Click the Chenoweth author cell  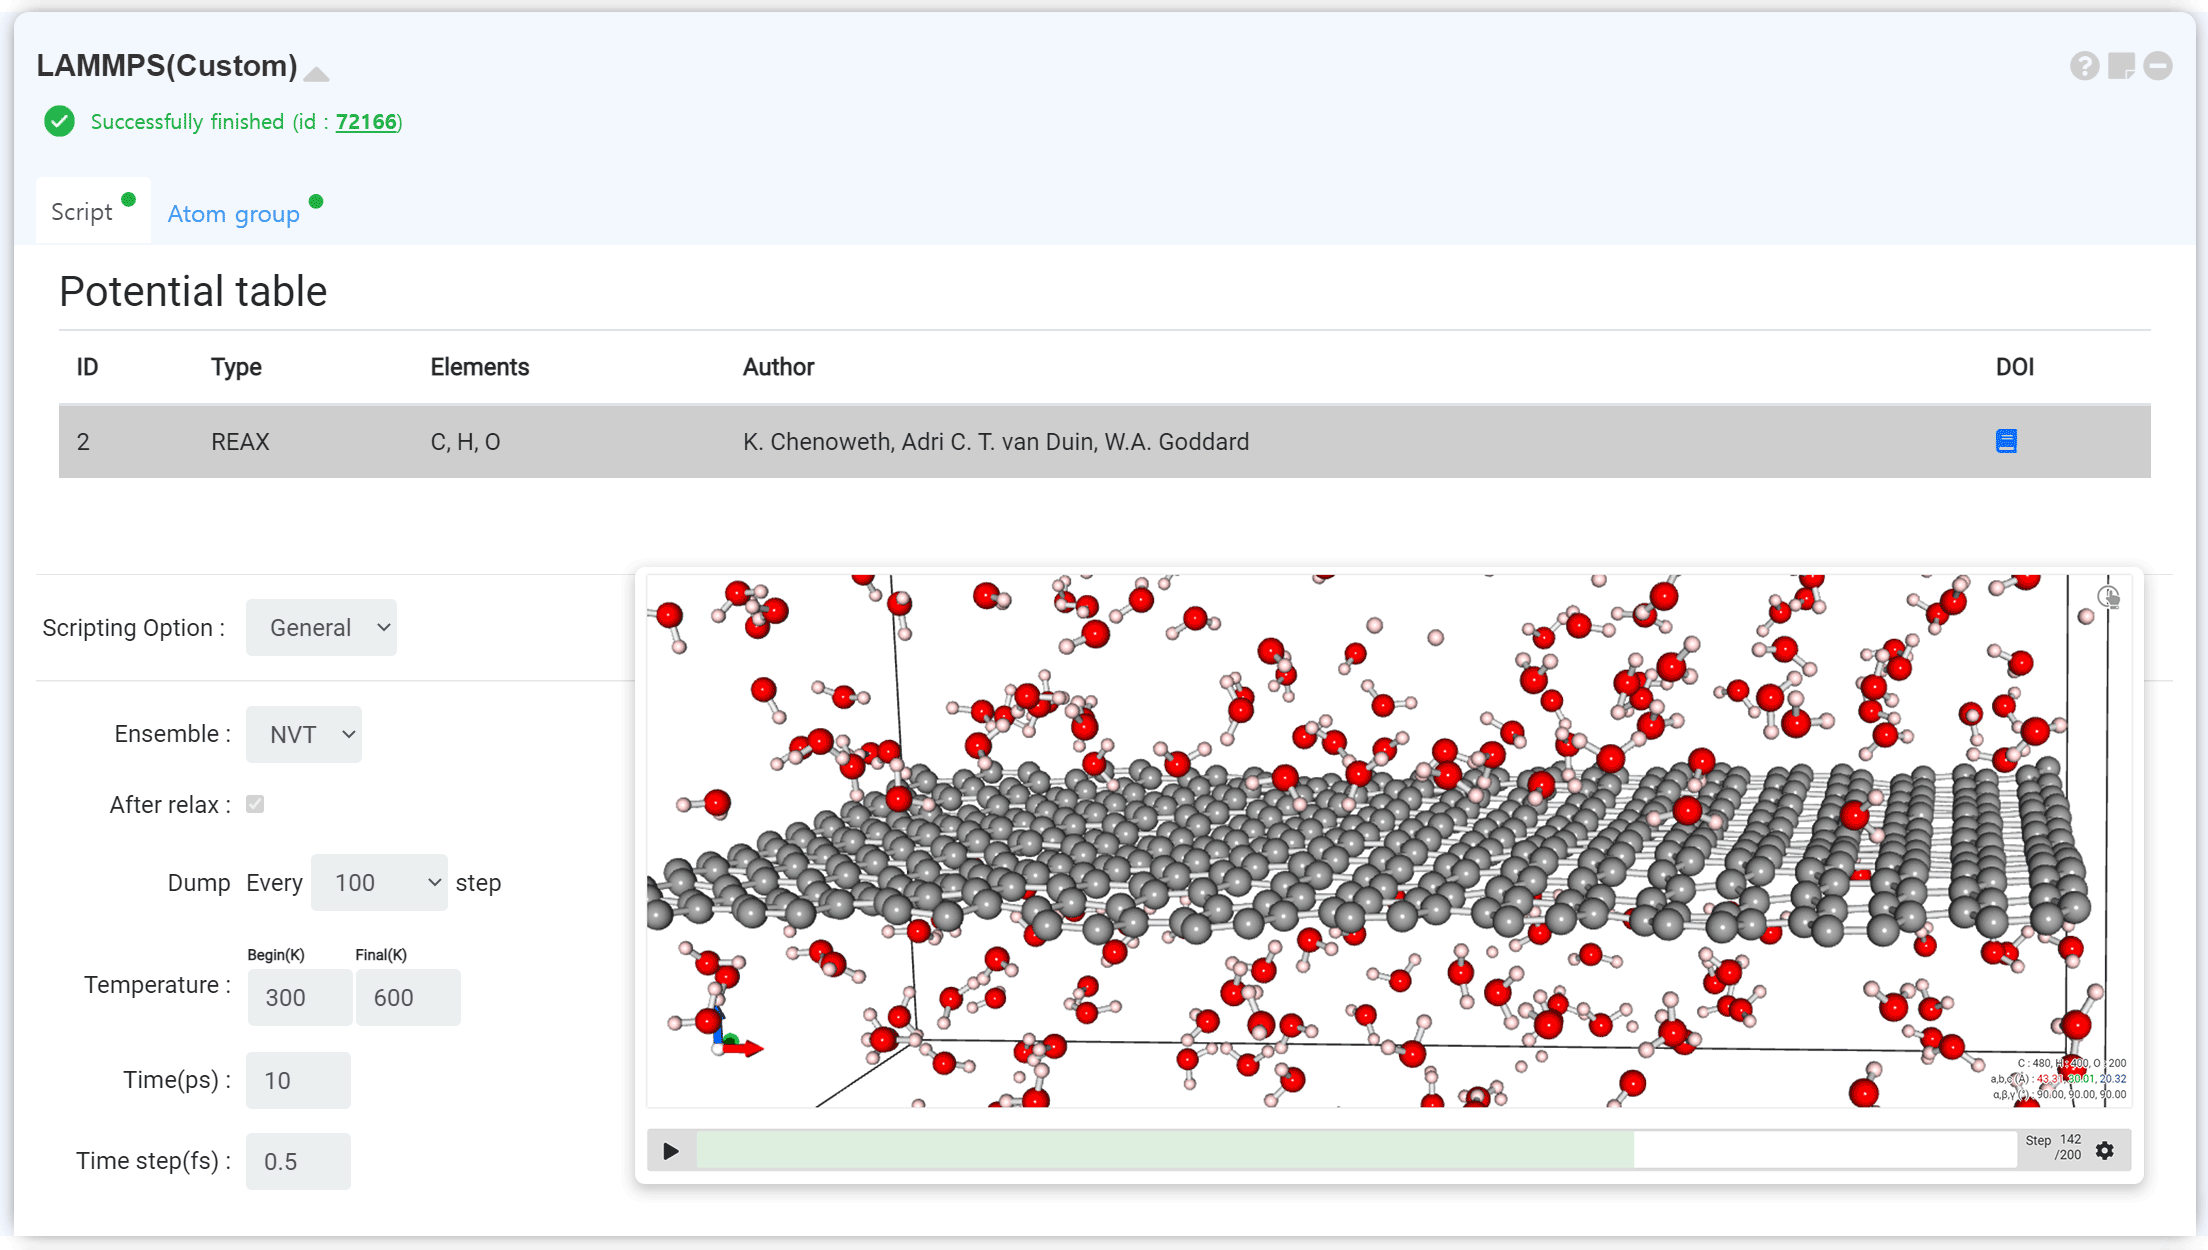(995, 442)
